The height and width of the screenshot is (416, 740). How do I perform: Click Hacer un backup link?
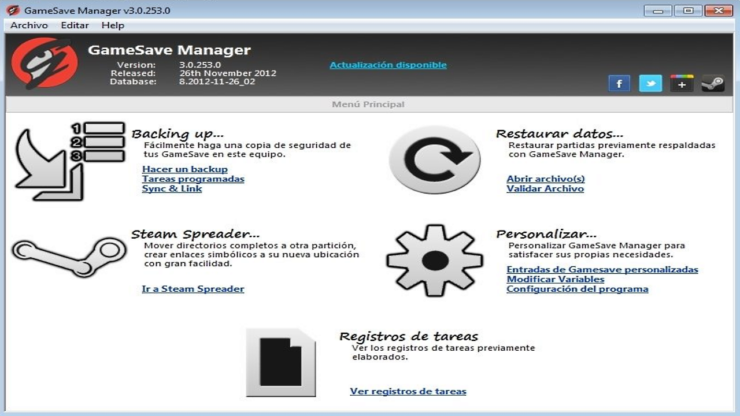(x=185, y=169)
